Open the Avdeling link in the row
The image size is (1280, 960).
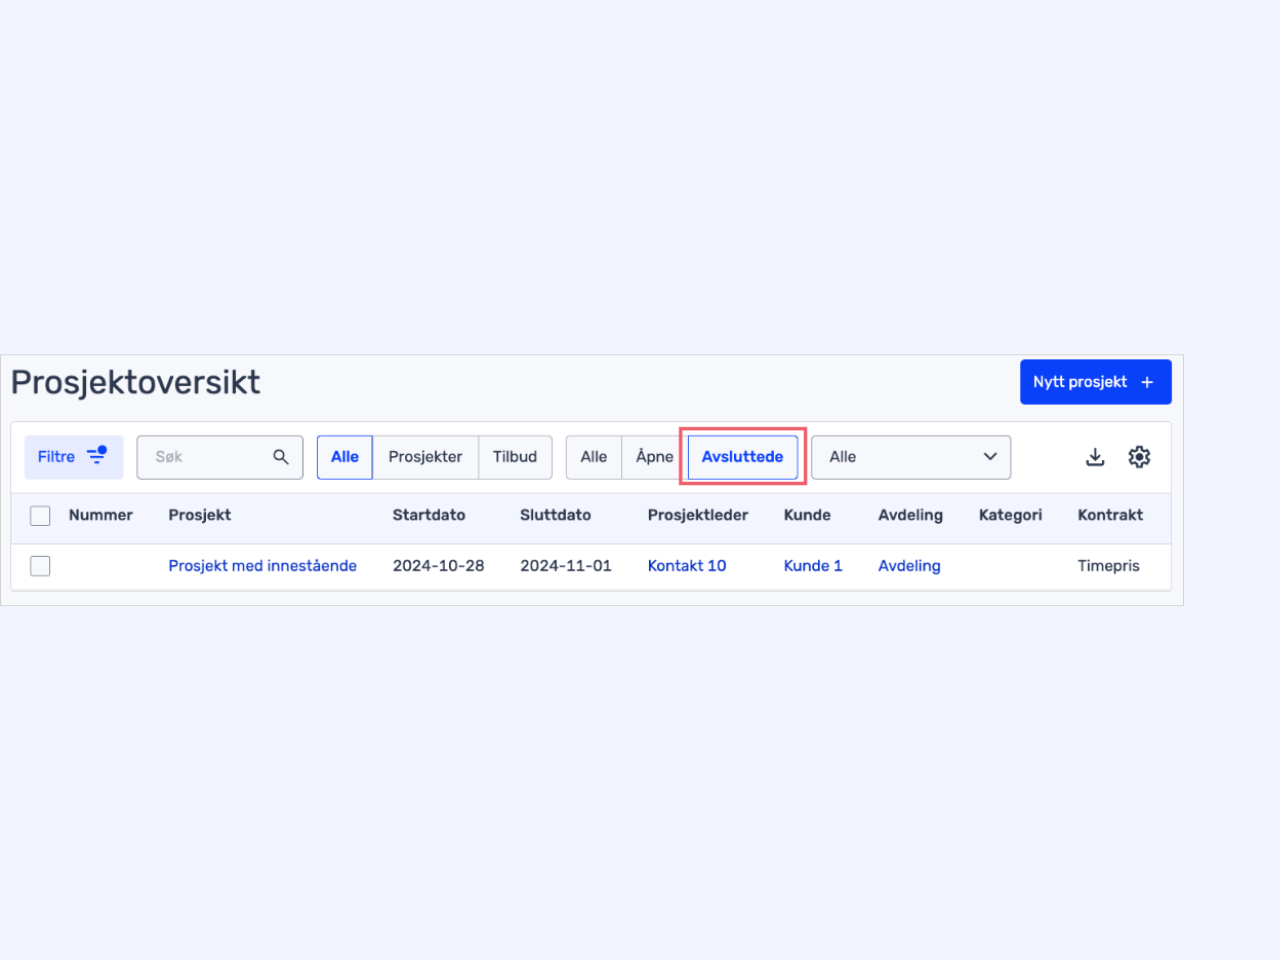[x=909, y=566]
